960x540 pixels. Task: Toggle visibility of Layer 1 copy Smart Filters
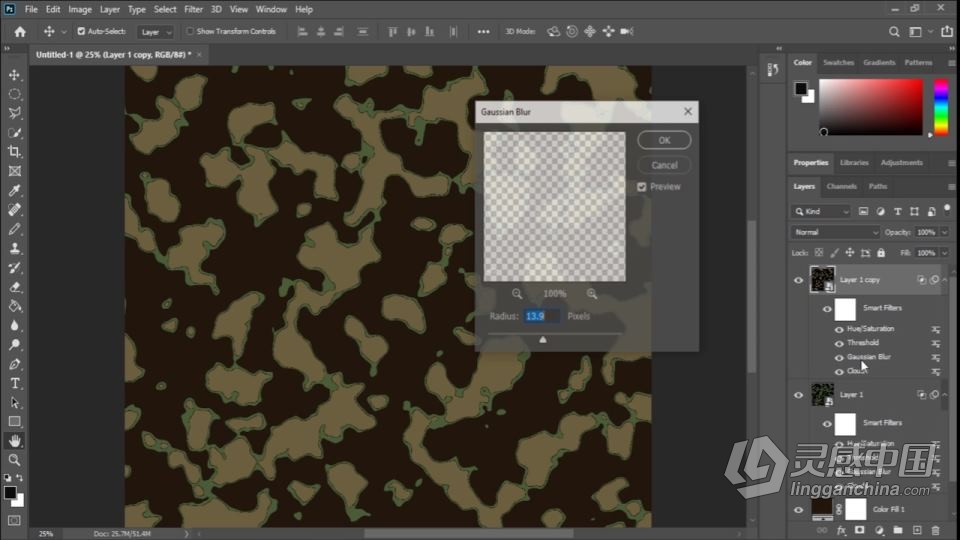[827, 309]
